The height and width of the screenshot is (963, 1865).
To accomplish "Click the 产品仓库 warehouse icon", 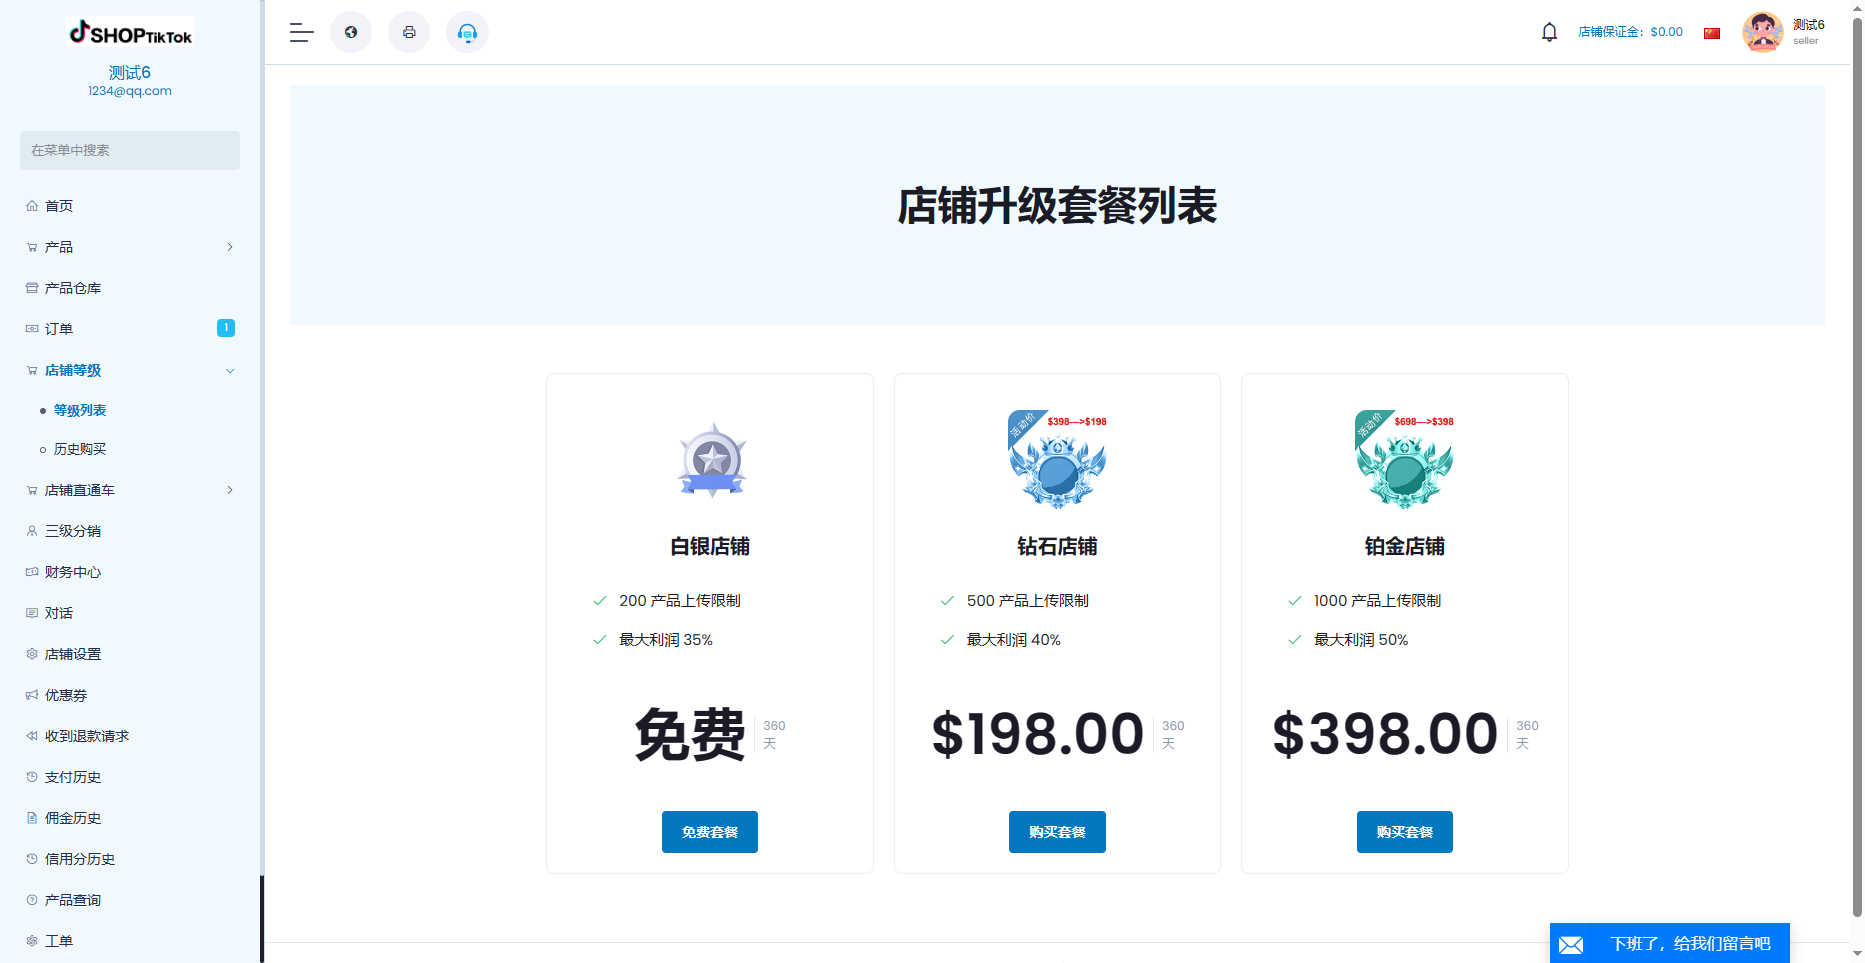I will click(32, 288).
